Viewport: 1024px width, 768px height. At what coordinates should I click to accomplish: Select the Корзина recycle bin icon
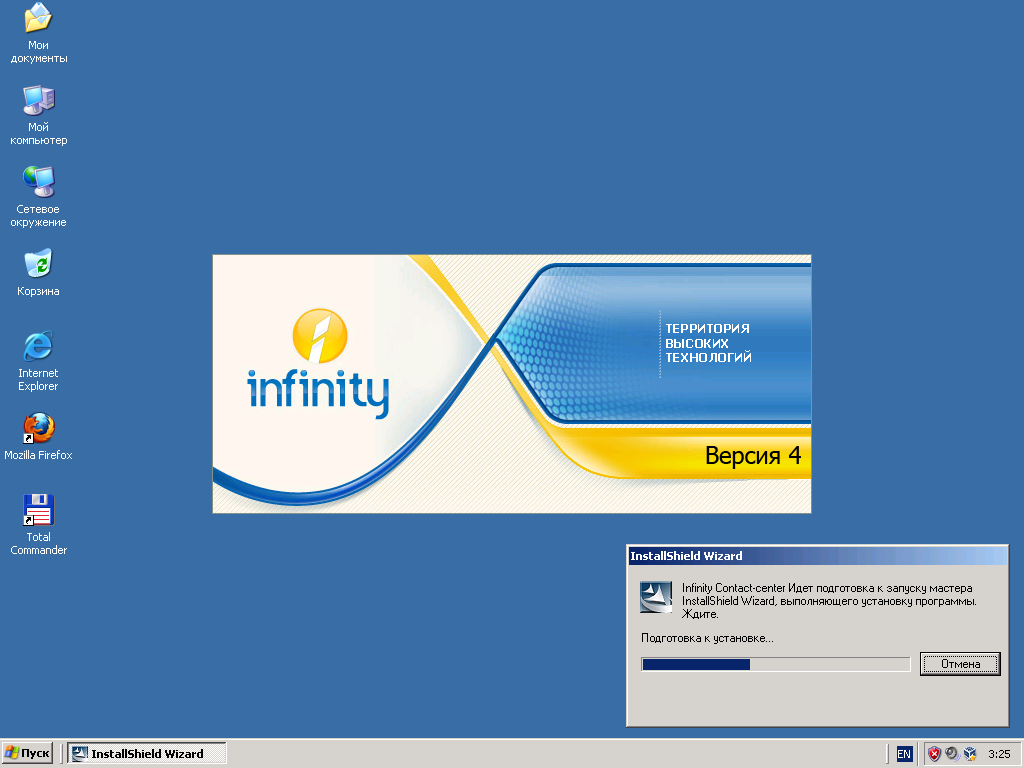point(39,272)
